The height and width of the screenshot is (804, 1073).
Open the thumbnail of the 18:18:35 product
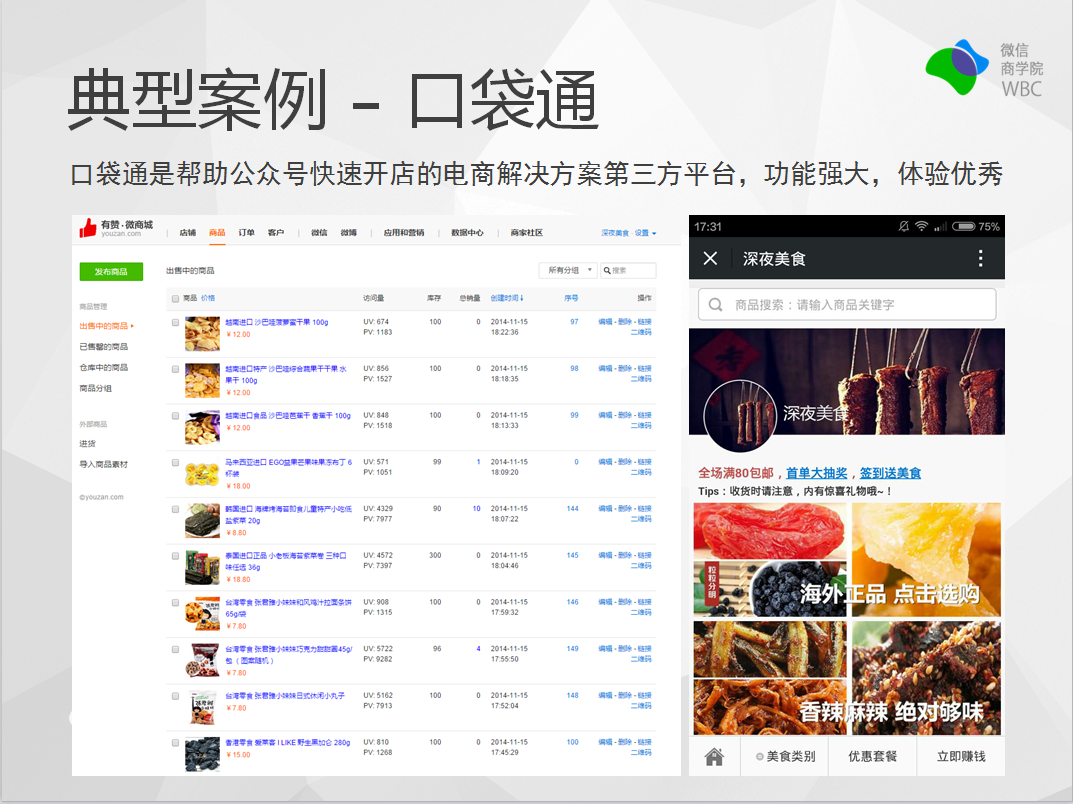coord(202,380)
